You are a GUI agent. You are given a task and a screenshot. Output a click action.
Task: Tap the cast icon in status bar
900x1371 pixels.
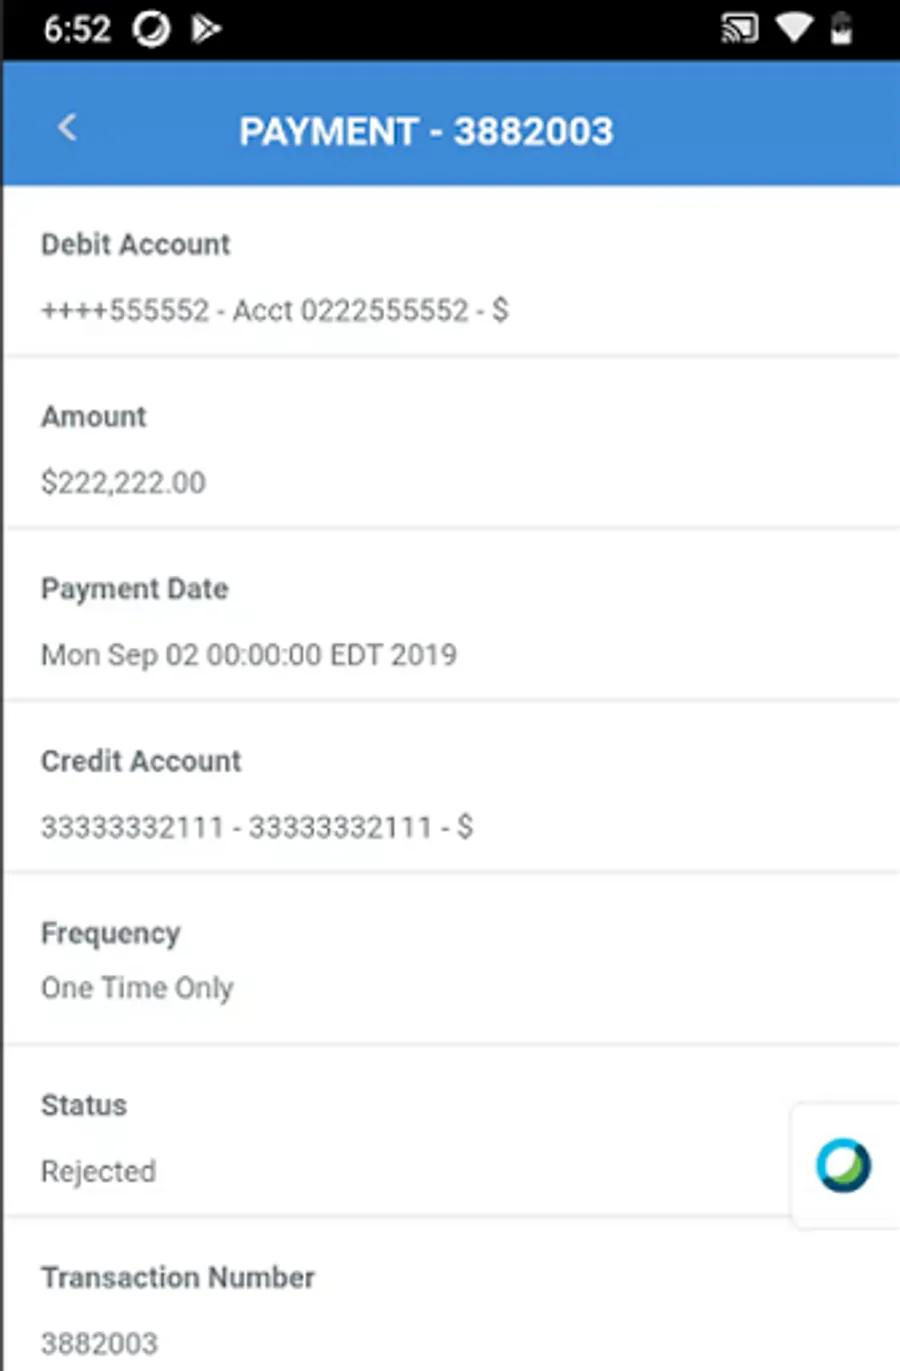[739, 29]
